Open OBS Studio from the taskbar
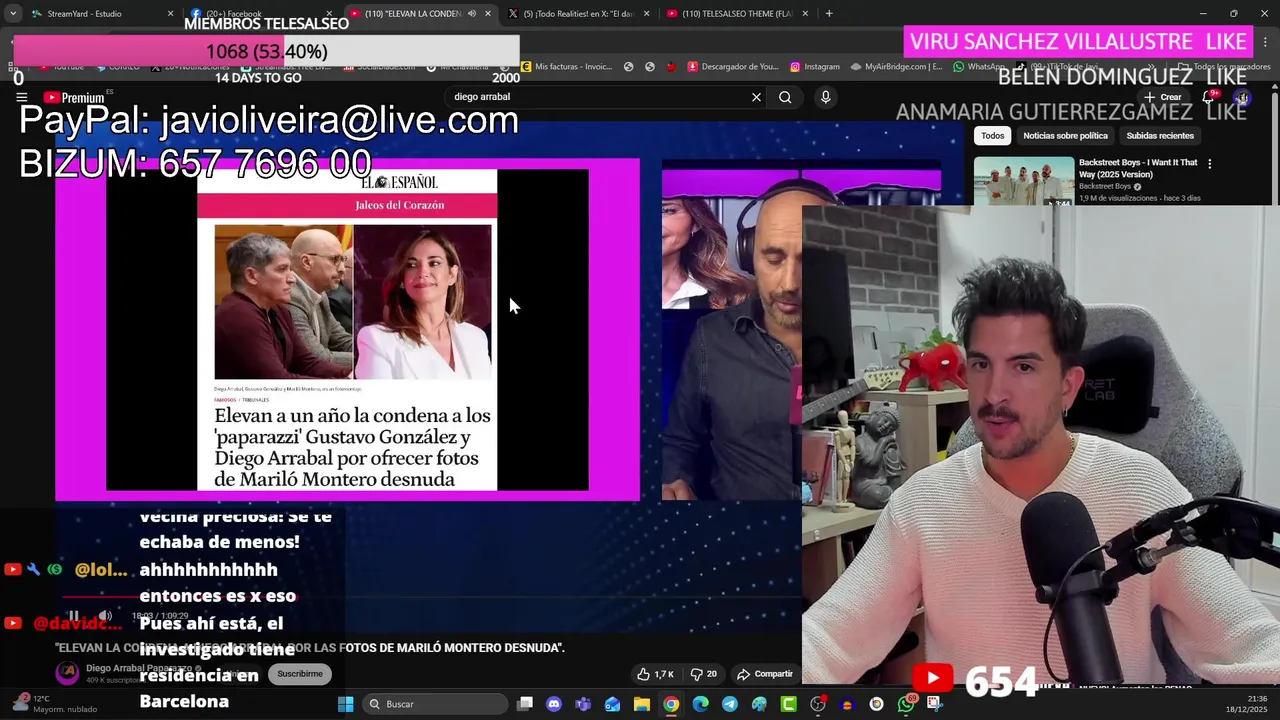Viewport: 1280px width, 720px height. pyautogui.click(x=818, y=704)
